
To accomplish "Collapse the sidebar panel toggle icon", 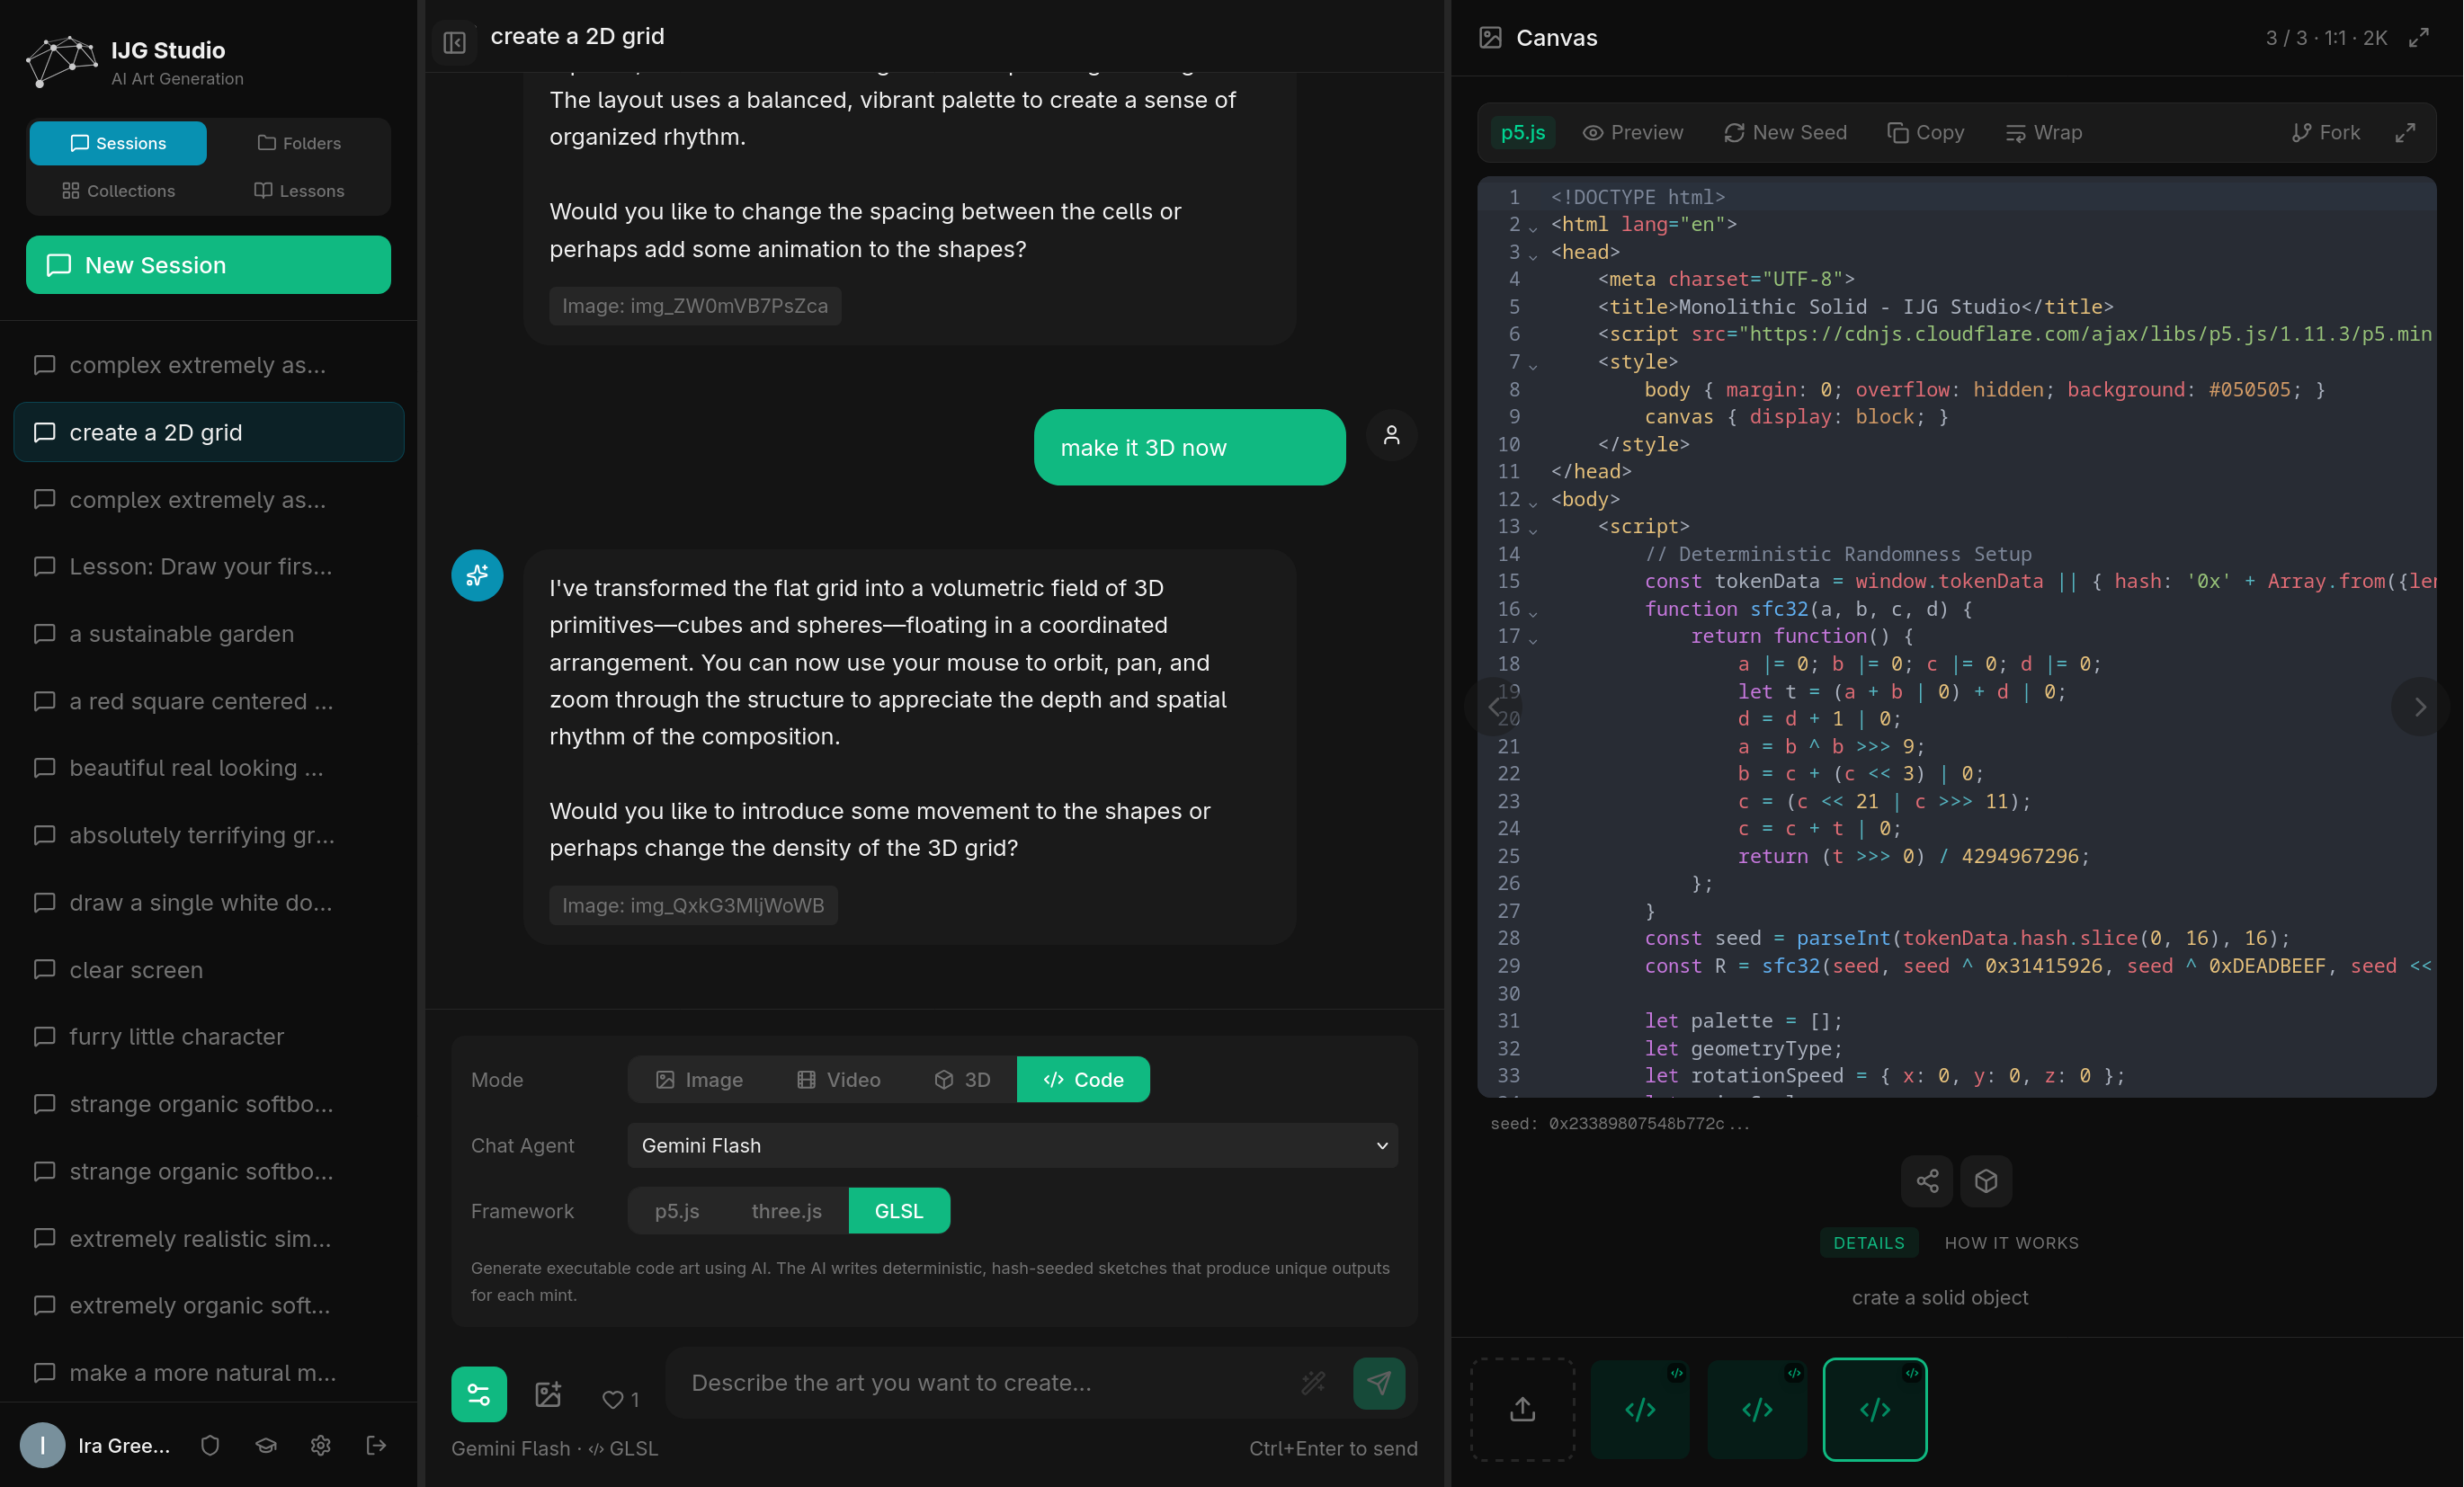I will [455, 42].
